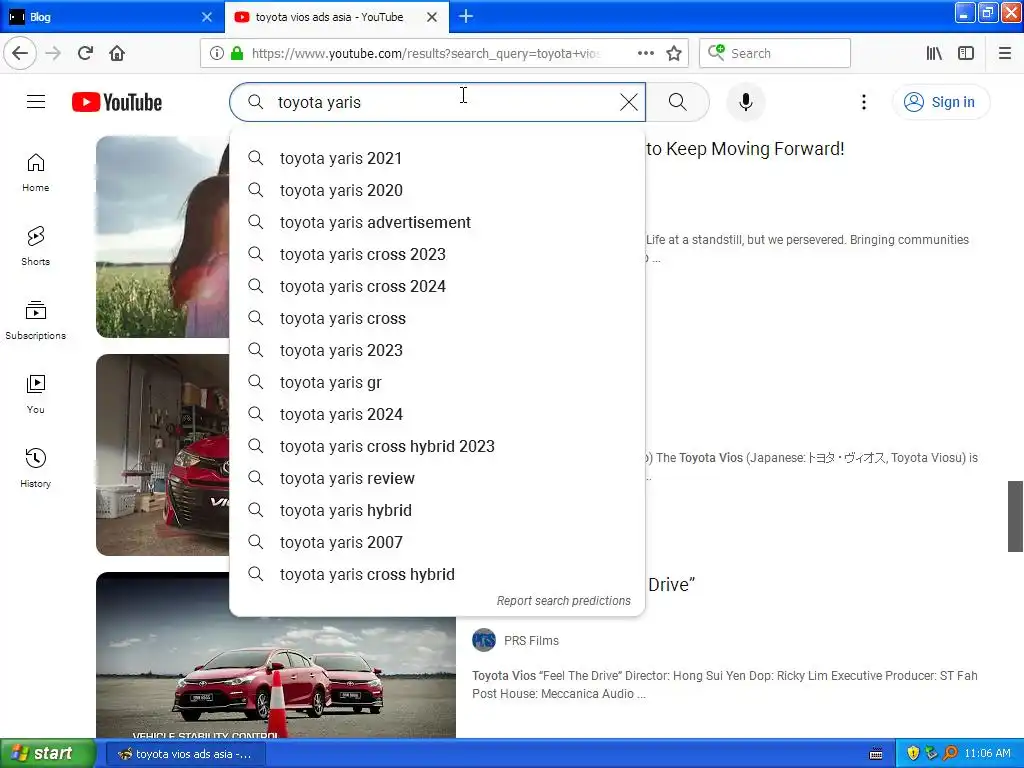This screenshot has width=1024, height=768.
Task: Click the security shield tray icon
Action: coord(913,753)
